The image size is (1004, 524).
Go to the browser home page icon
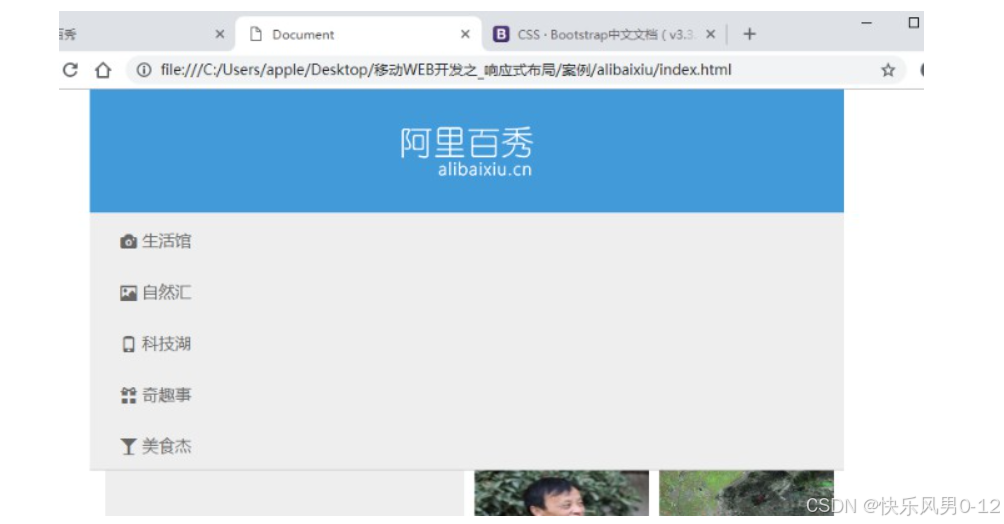pyautogui.click(x=103, y=70)
